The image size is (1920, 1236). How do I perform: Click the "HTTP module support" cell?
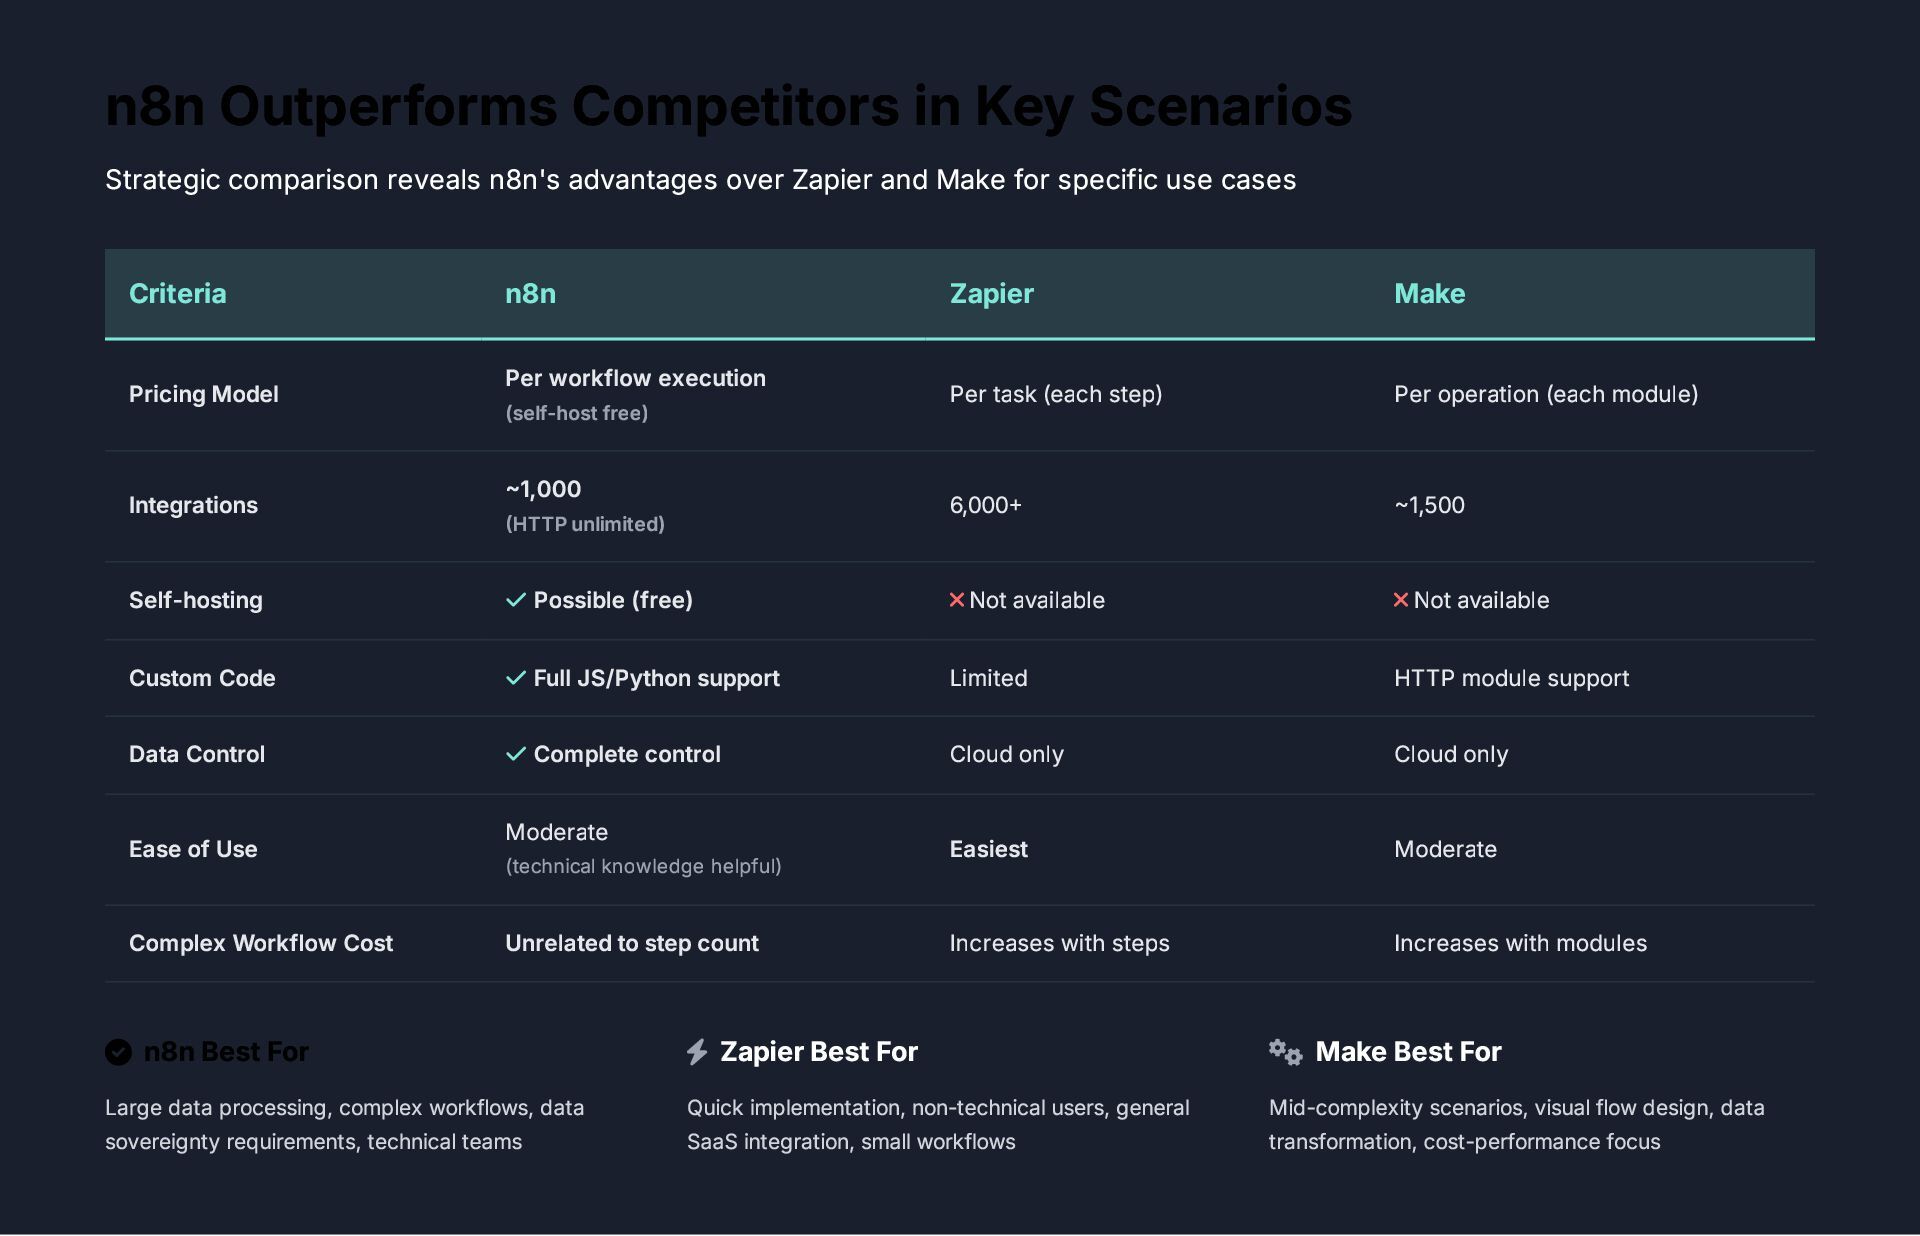tap(1511, 678)
